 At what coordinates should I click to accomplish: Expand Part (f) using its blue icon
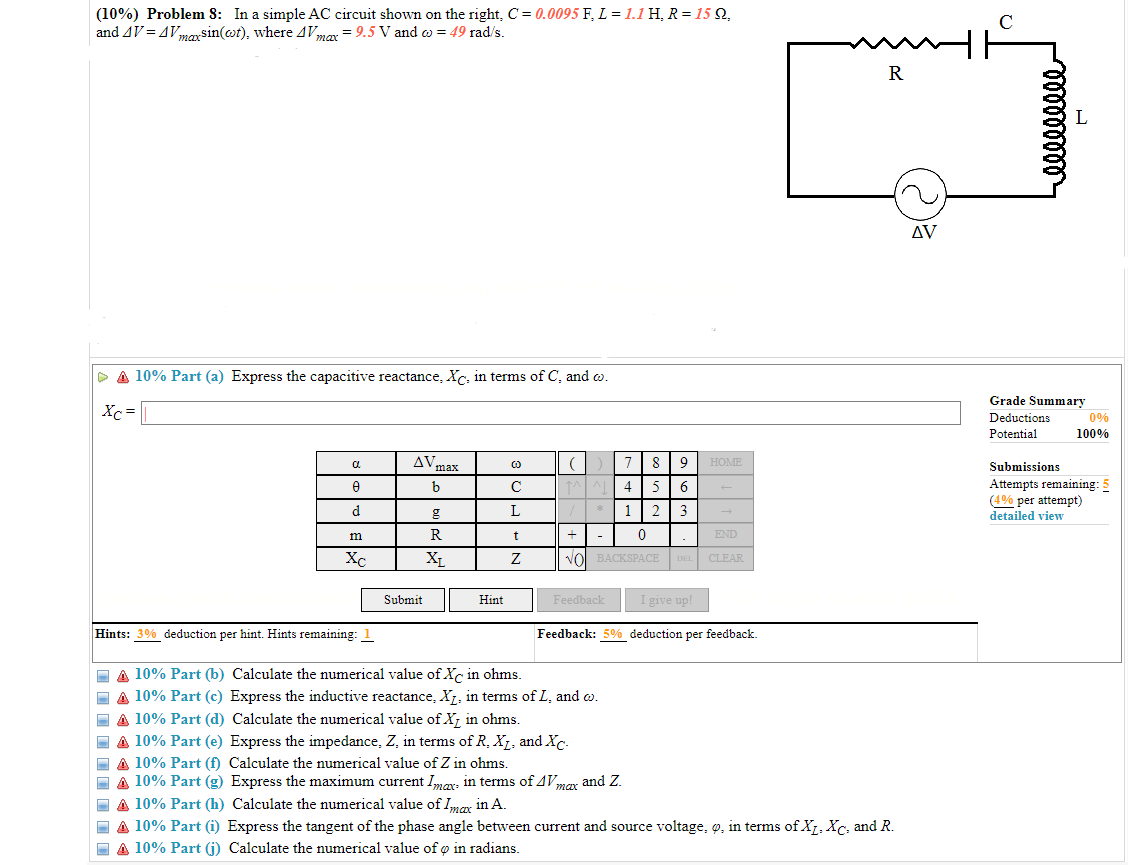point(103,764)
